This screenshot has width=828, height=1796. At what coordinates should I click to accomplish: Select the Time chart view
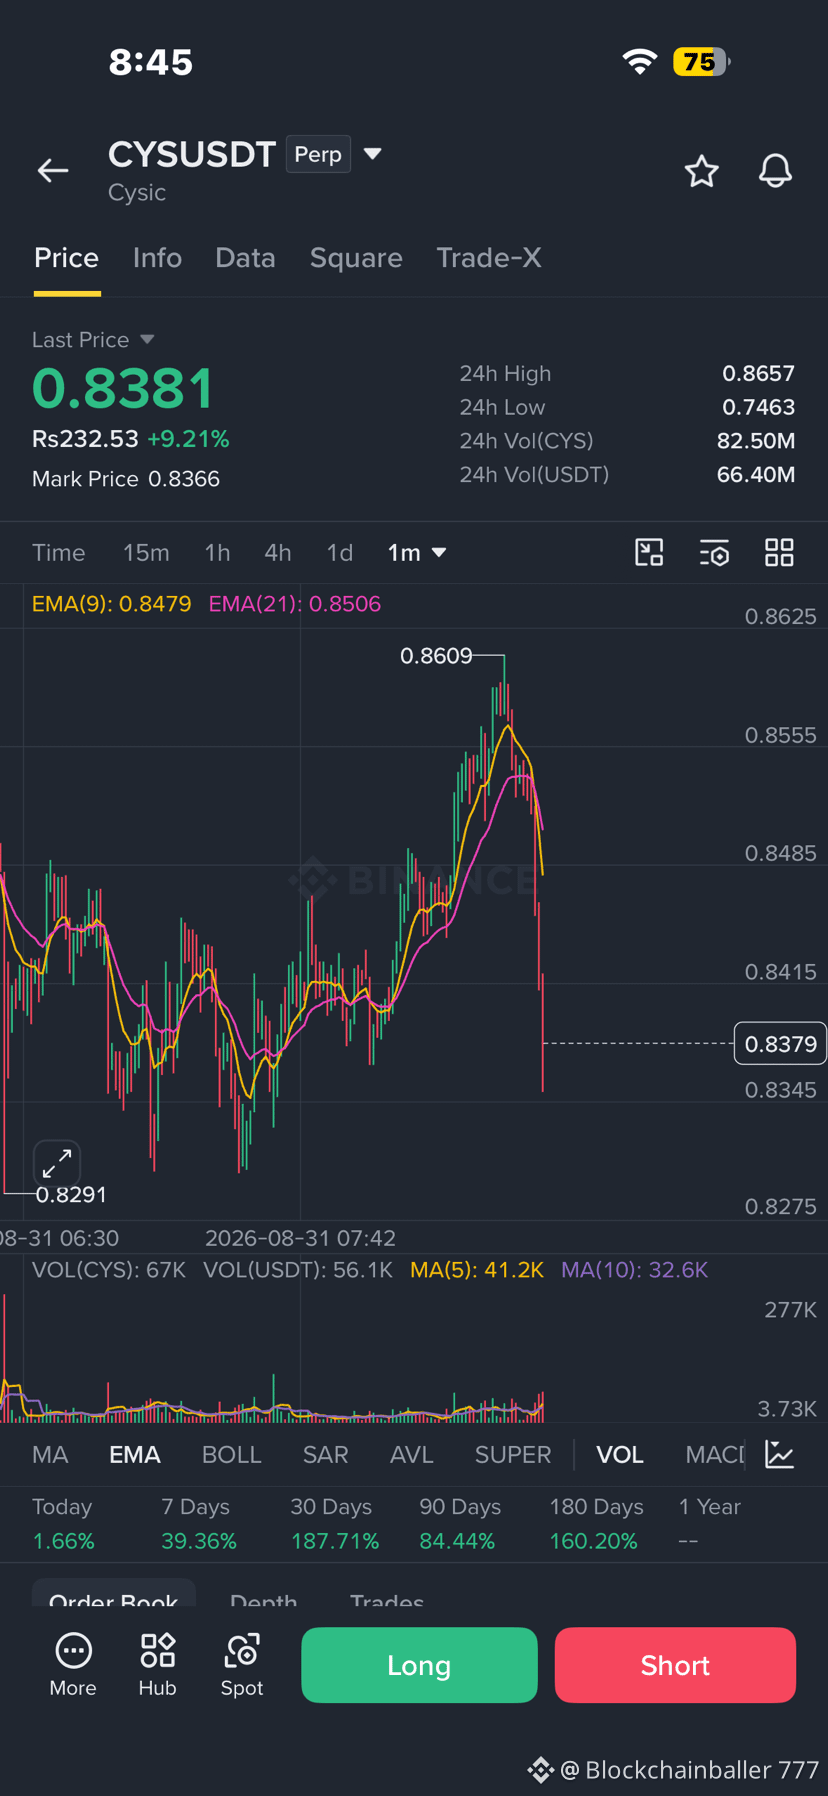tap(58, 553)
